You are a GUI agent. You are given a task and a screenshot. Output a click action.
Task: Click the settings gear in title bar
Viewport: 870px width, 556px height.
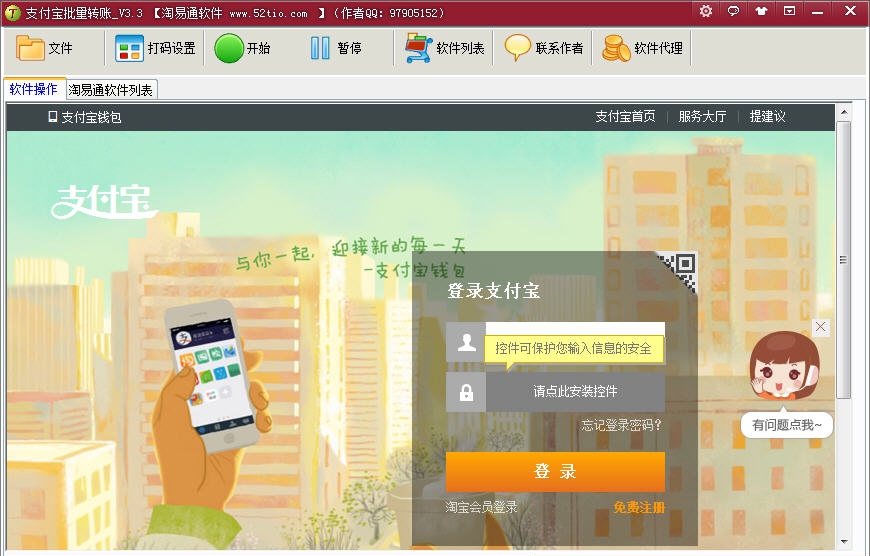pyautogui.click(x=706, y=11)
